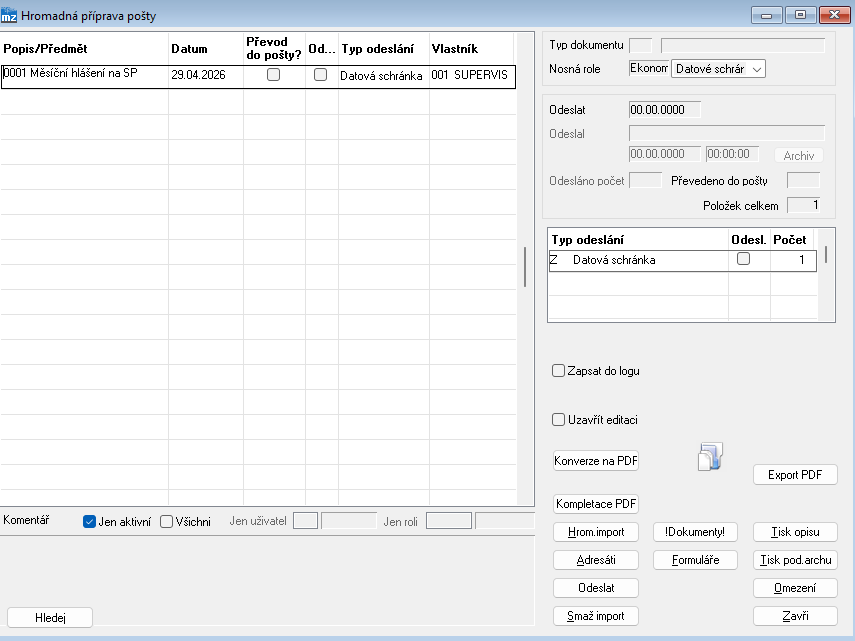
Task: Click the Jen roli code field
Action: (449, 521)
